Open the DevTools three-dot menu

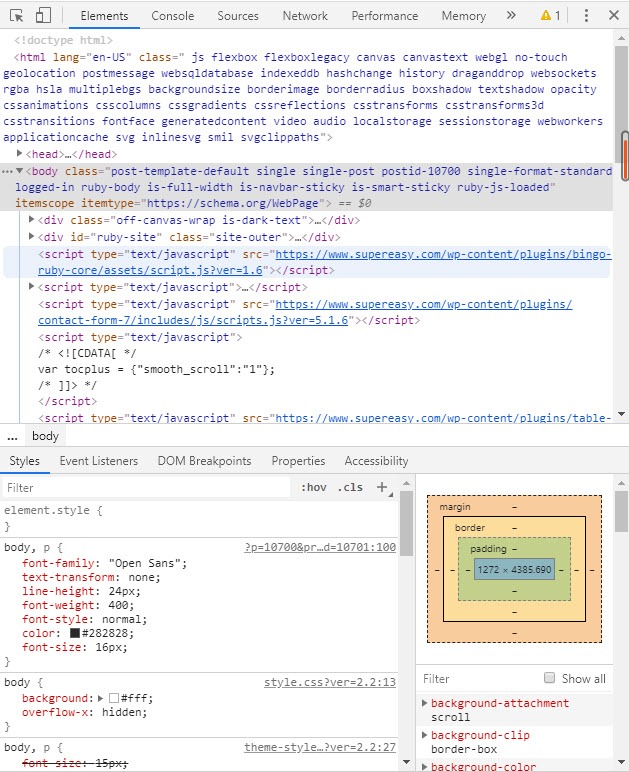pyautogui.click(x=586, y=15)
